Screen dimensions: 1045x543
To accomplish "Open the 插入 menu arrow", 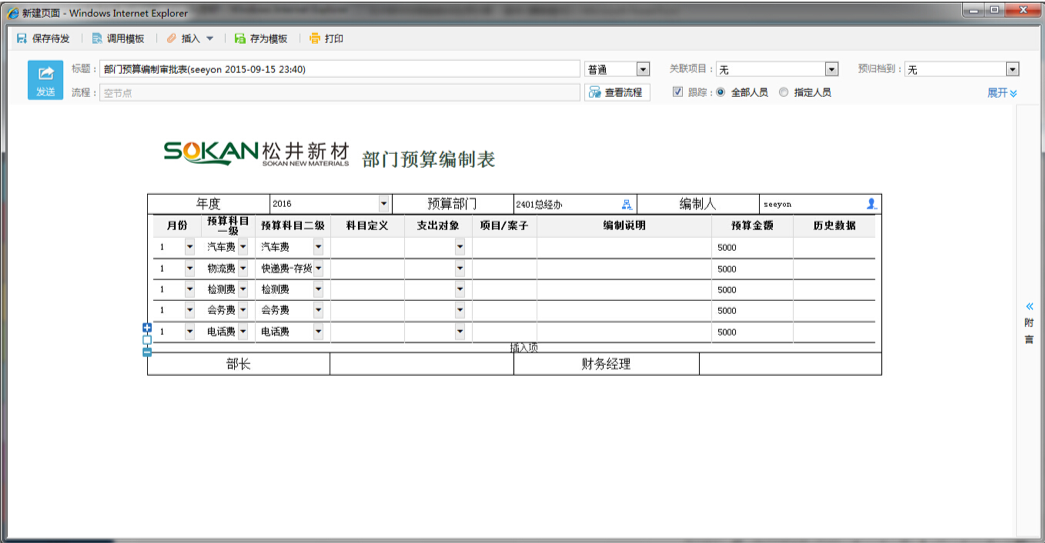I will click(210, 39).
